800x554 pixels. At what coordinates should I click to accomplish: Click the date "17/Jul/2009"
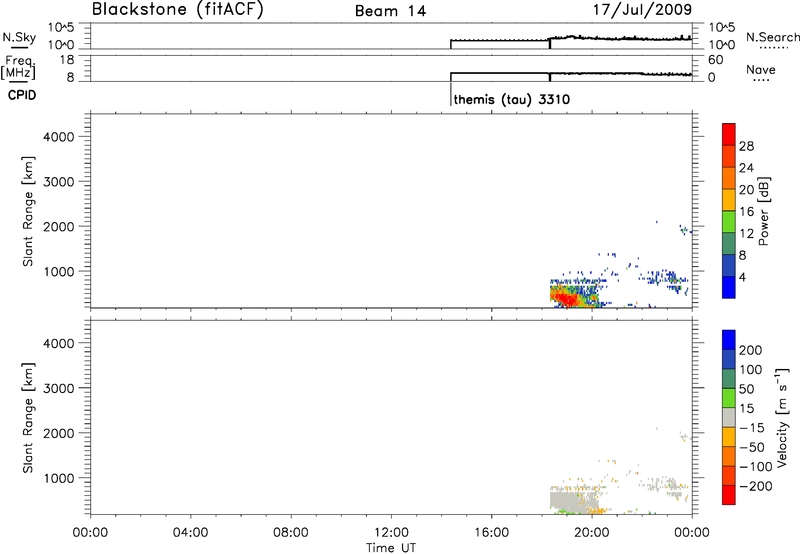642,9
